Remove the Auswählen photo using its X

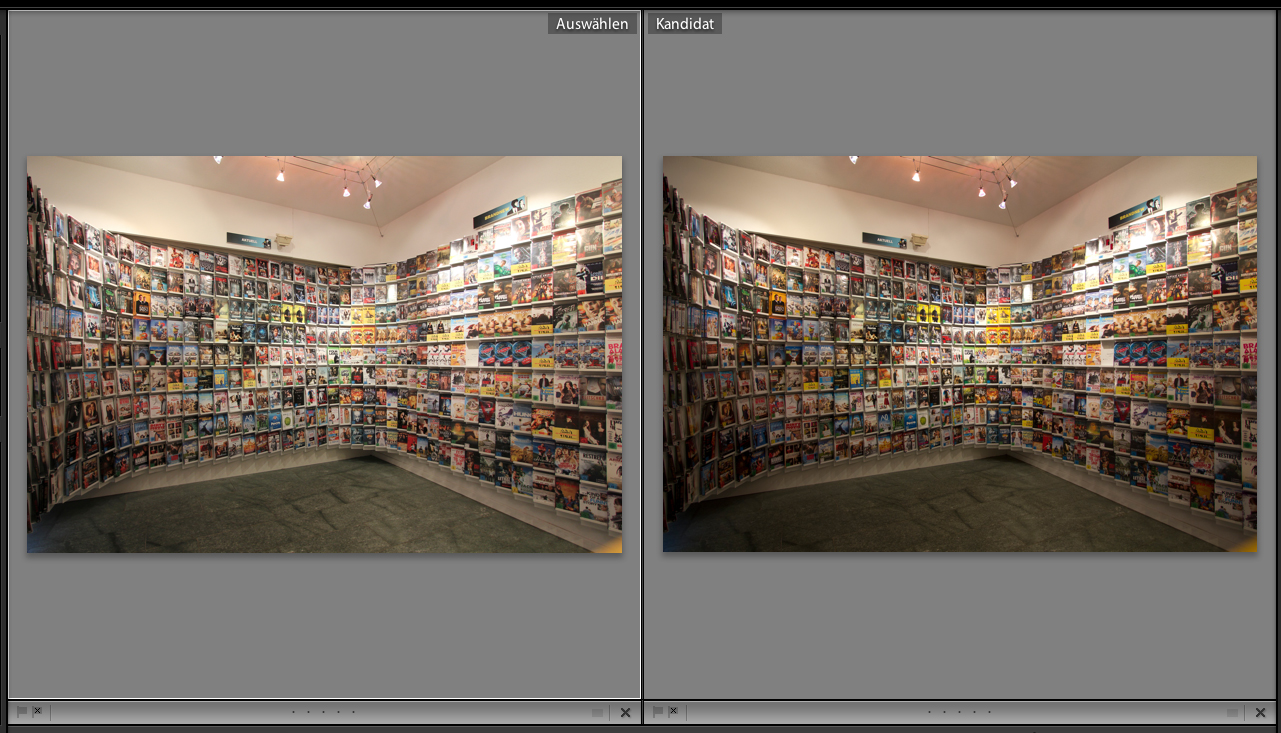pyautogui.click(x=626, y=713)
